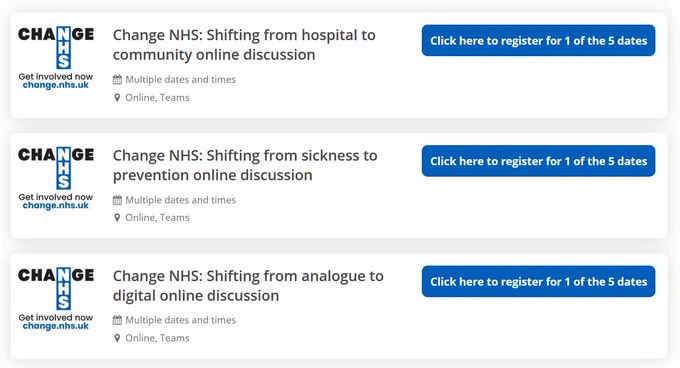Image resolution: width=680 pixels, height=368 pixels.
Task: Click the calendar icon for hospital to community event
Action: coord(117,79)
